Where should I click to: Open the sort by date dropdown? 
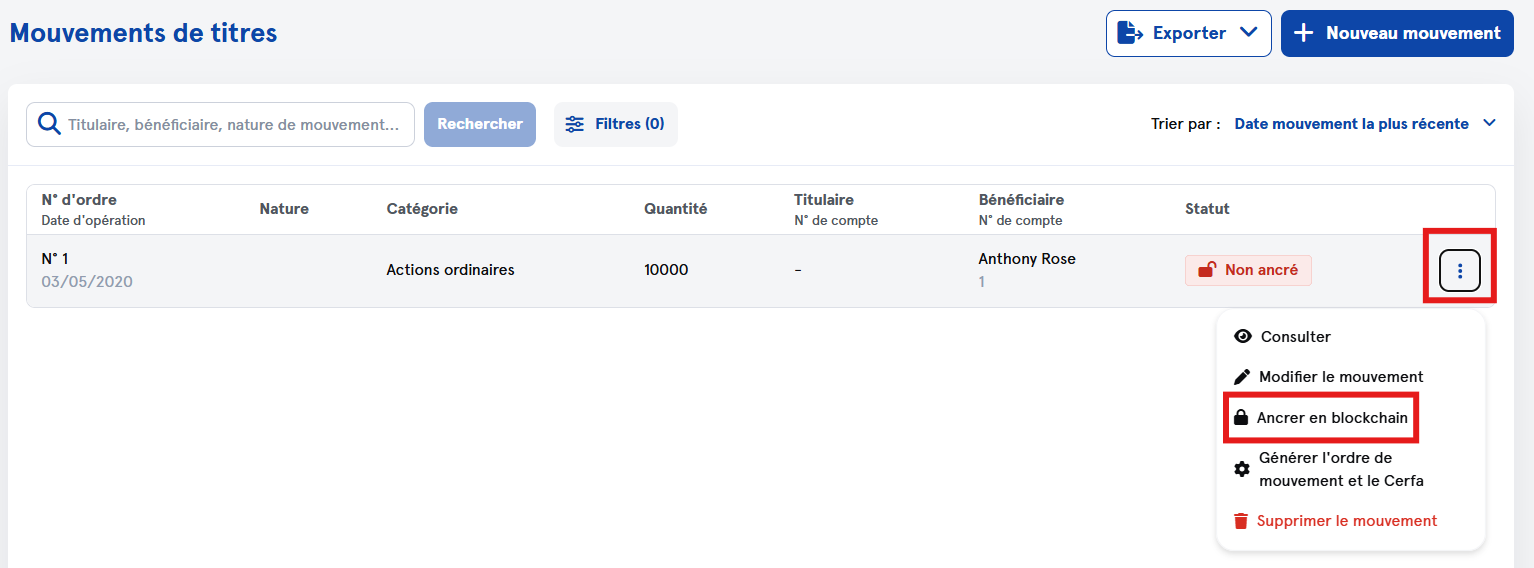coord(1351,124)
